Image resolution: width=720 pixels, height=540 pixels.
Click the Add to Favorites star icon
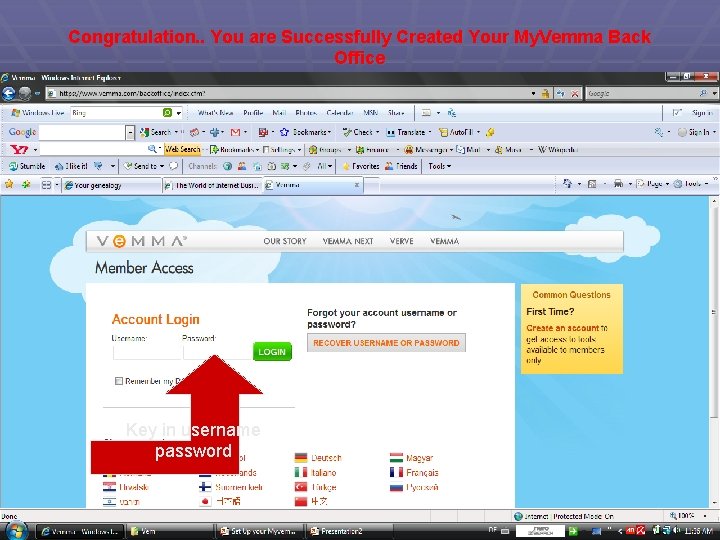[x=26, y=185]
